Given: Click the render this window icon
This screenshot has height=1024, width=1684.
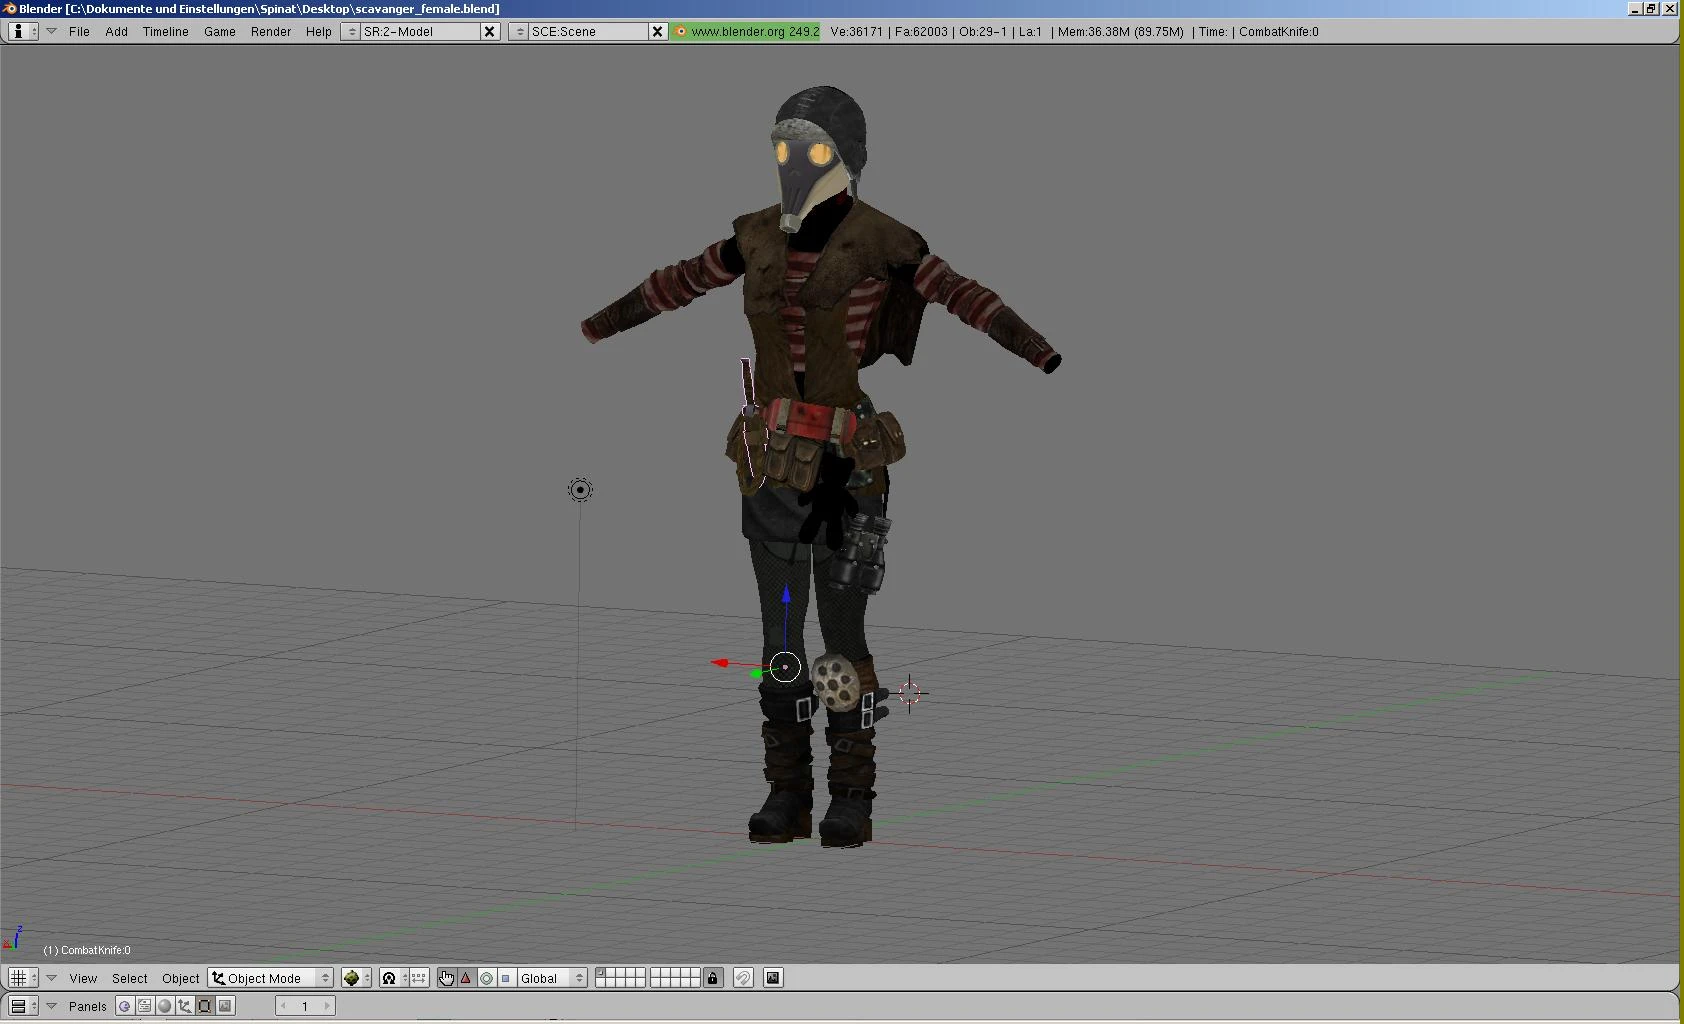Looking at the screenshot, I should pyautogui.click(x=773, y=978).
